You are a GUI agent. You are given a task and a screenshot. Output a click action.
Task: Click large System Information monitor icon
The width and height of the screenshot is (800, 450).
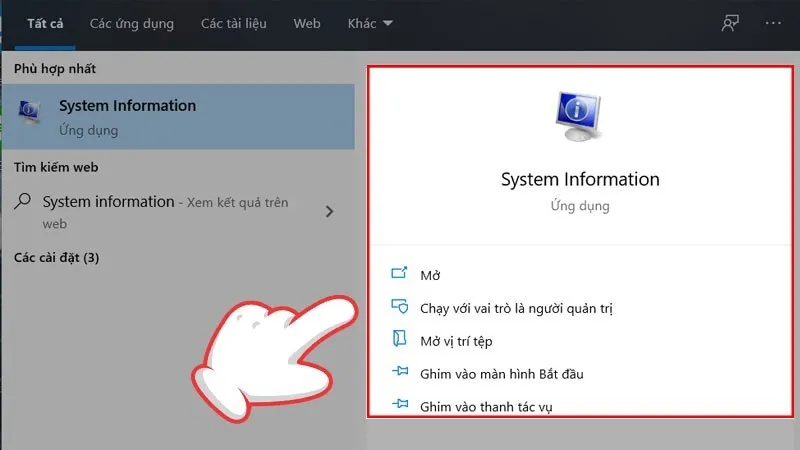pyautogui.click(x=579, y=116)
